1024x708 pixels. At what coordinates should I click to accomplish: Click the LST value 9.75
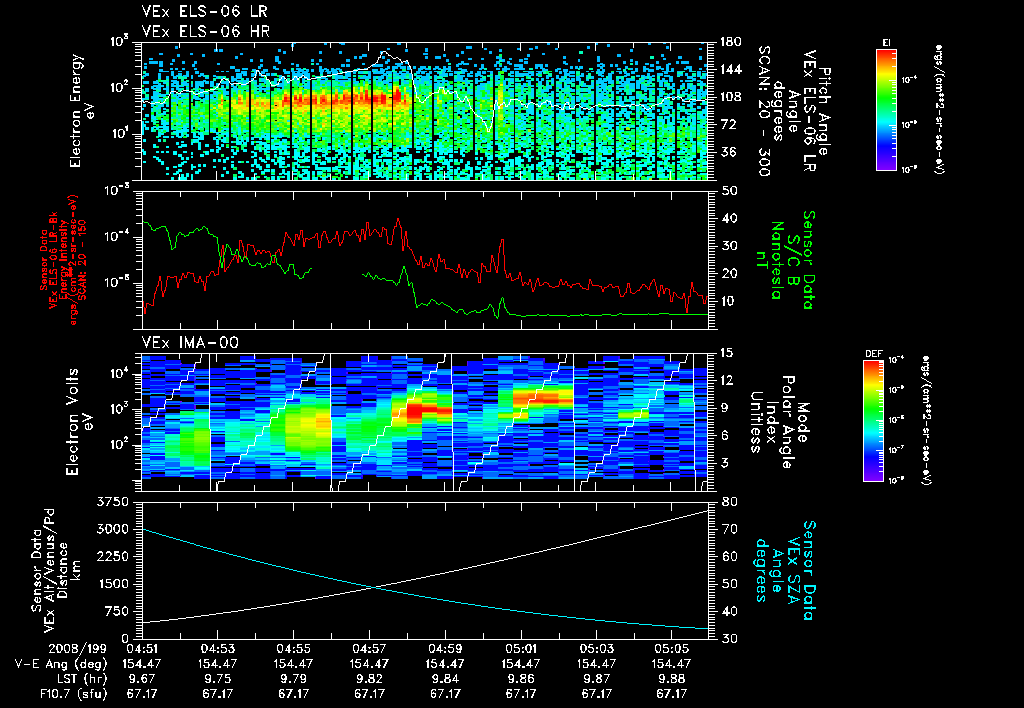pyautogui.click(x=217, y=679)
